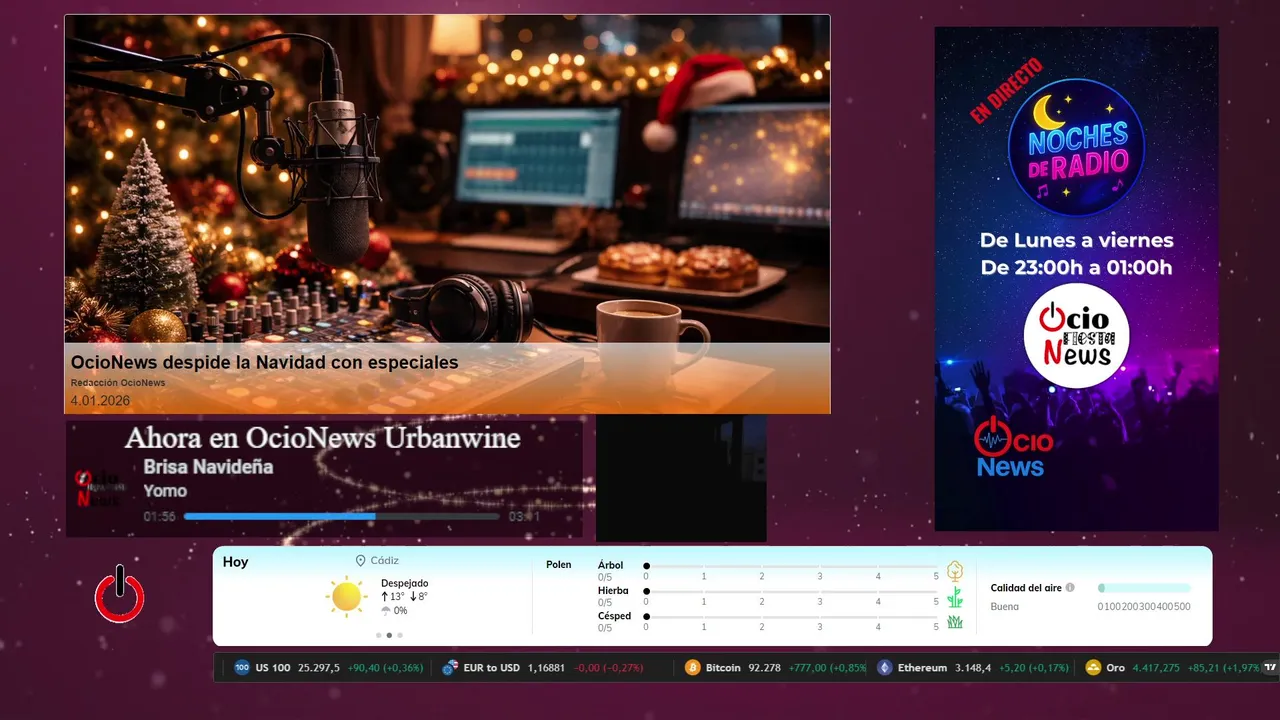Select the middle weather carousel dot
Screen dimensions: 1280x720
coord(389,635)
